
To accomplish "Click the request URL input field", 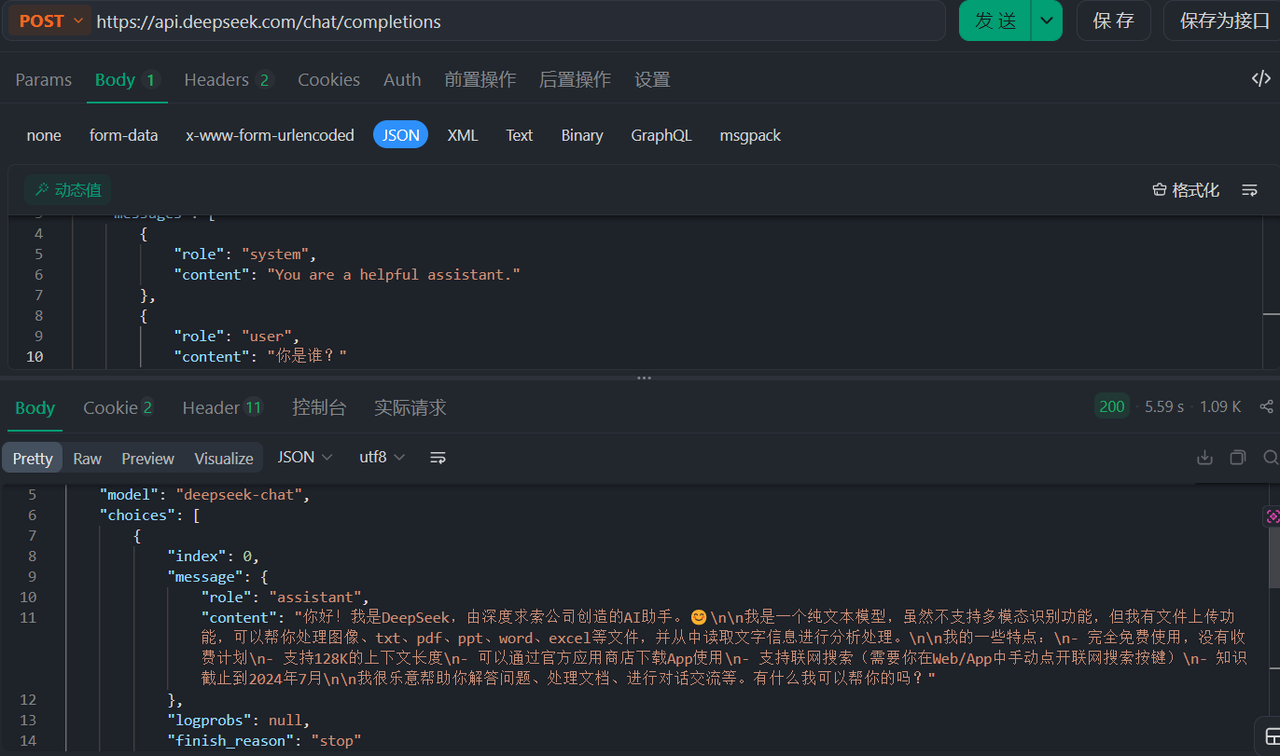I will click(518, 21).
